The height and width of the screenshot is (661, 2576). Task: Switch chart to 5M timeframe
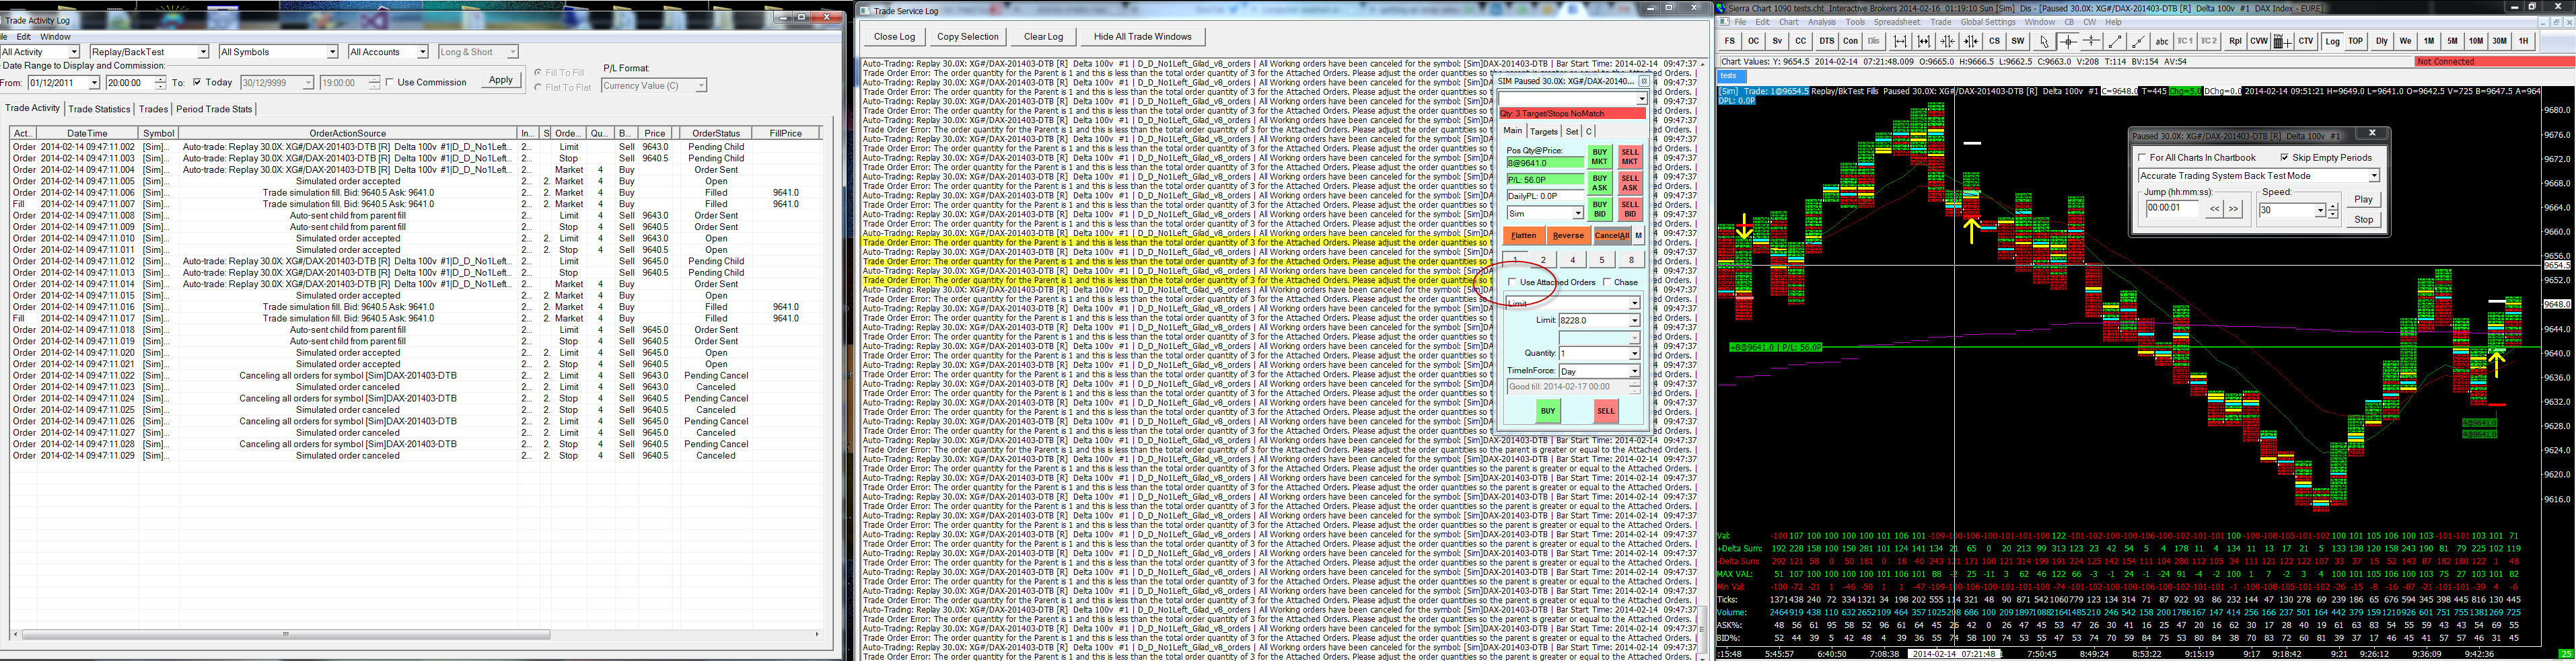point(2453,41)
